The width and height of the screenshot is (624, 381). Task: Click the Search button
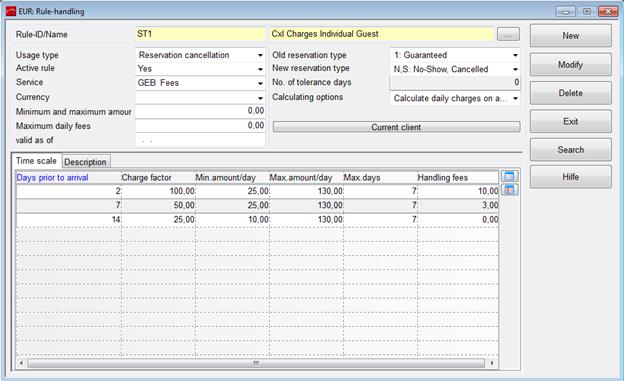pos(570,150)
